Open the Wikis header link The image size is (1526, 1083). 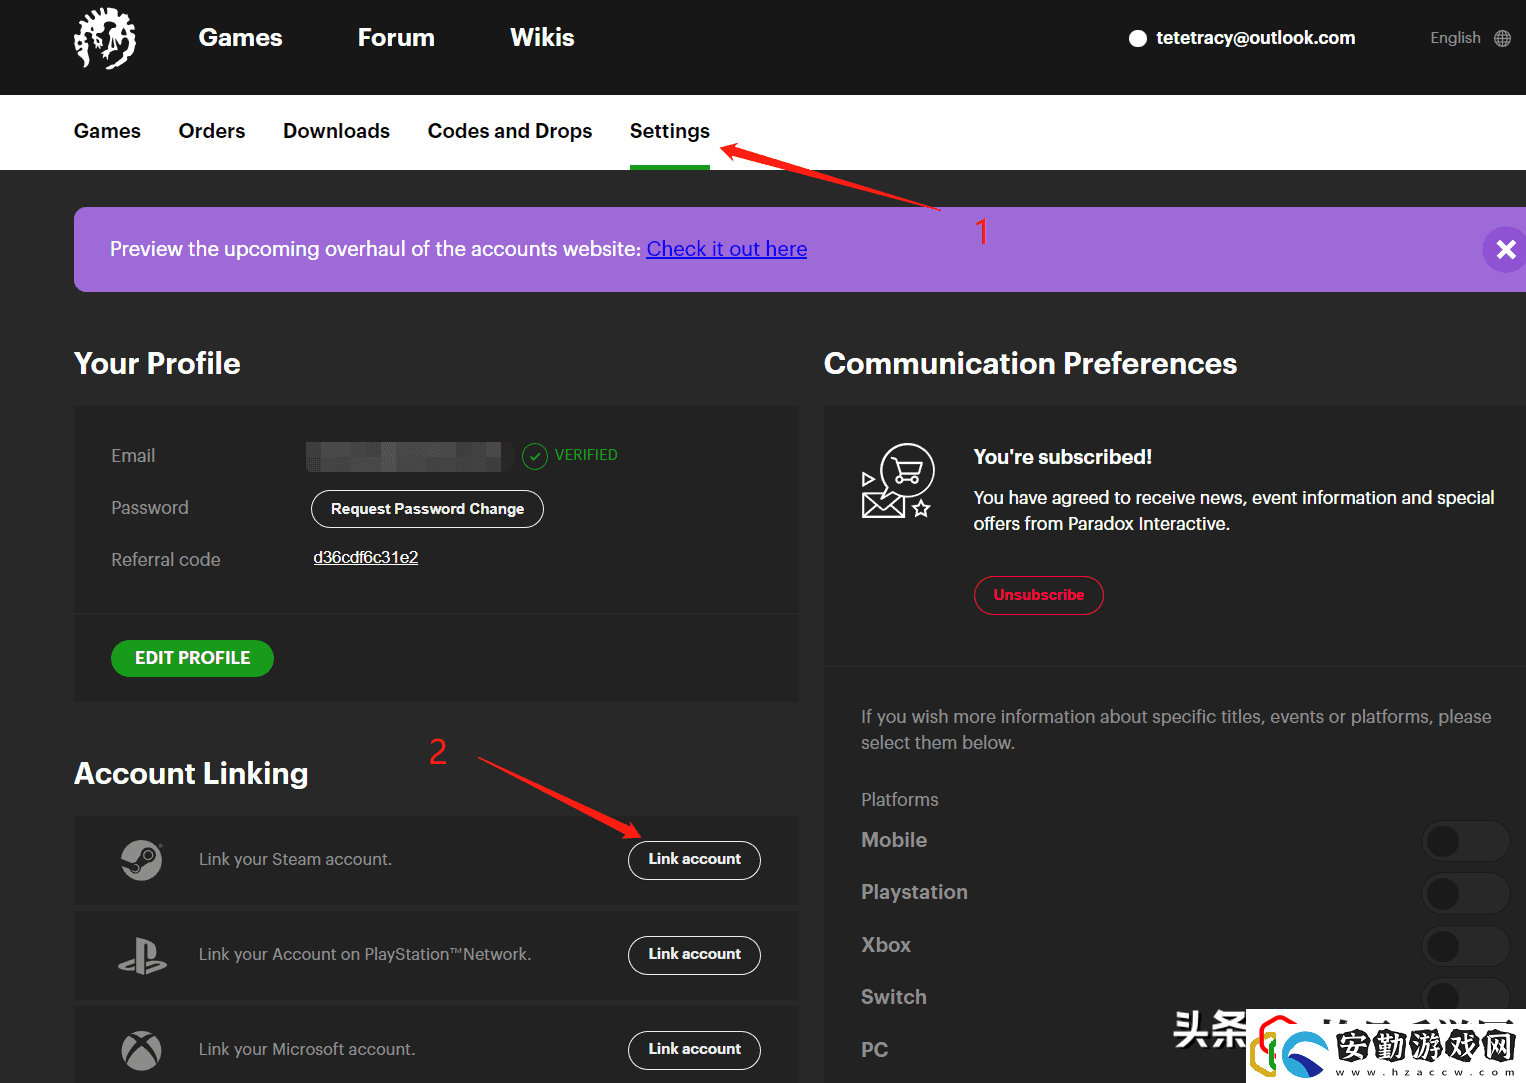click(542, 38)
